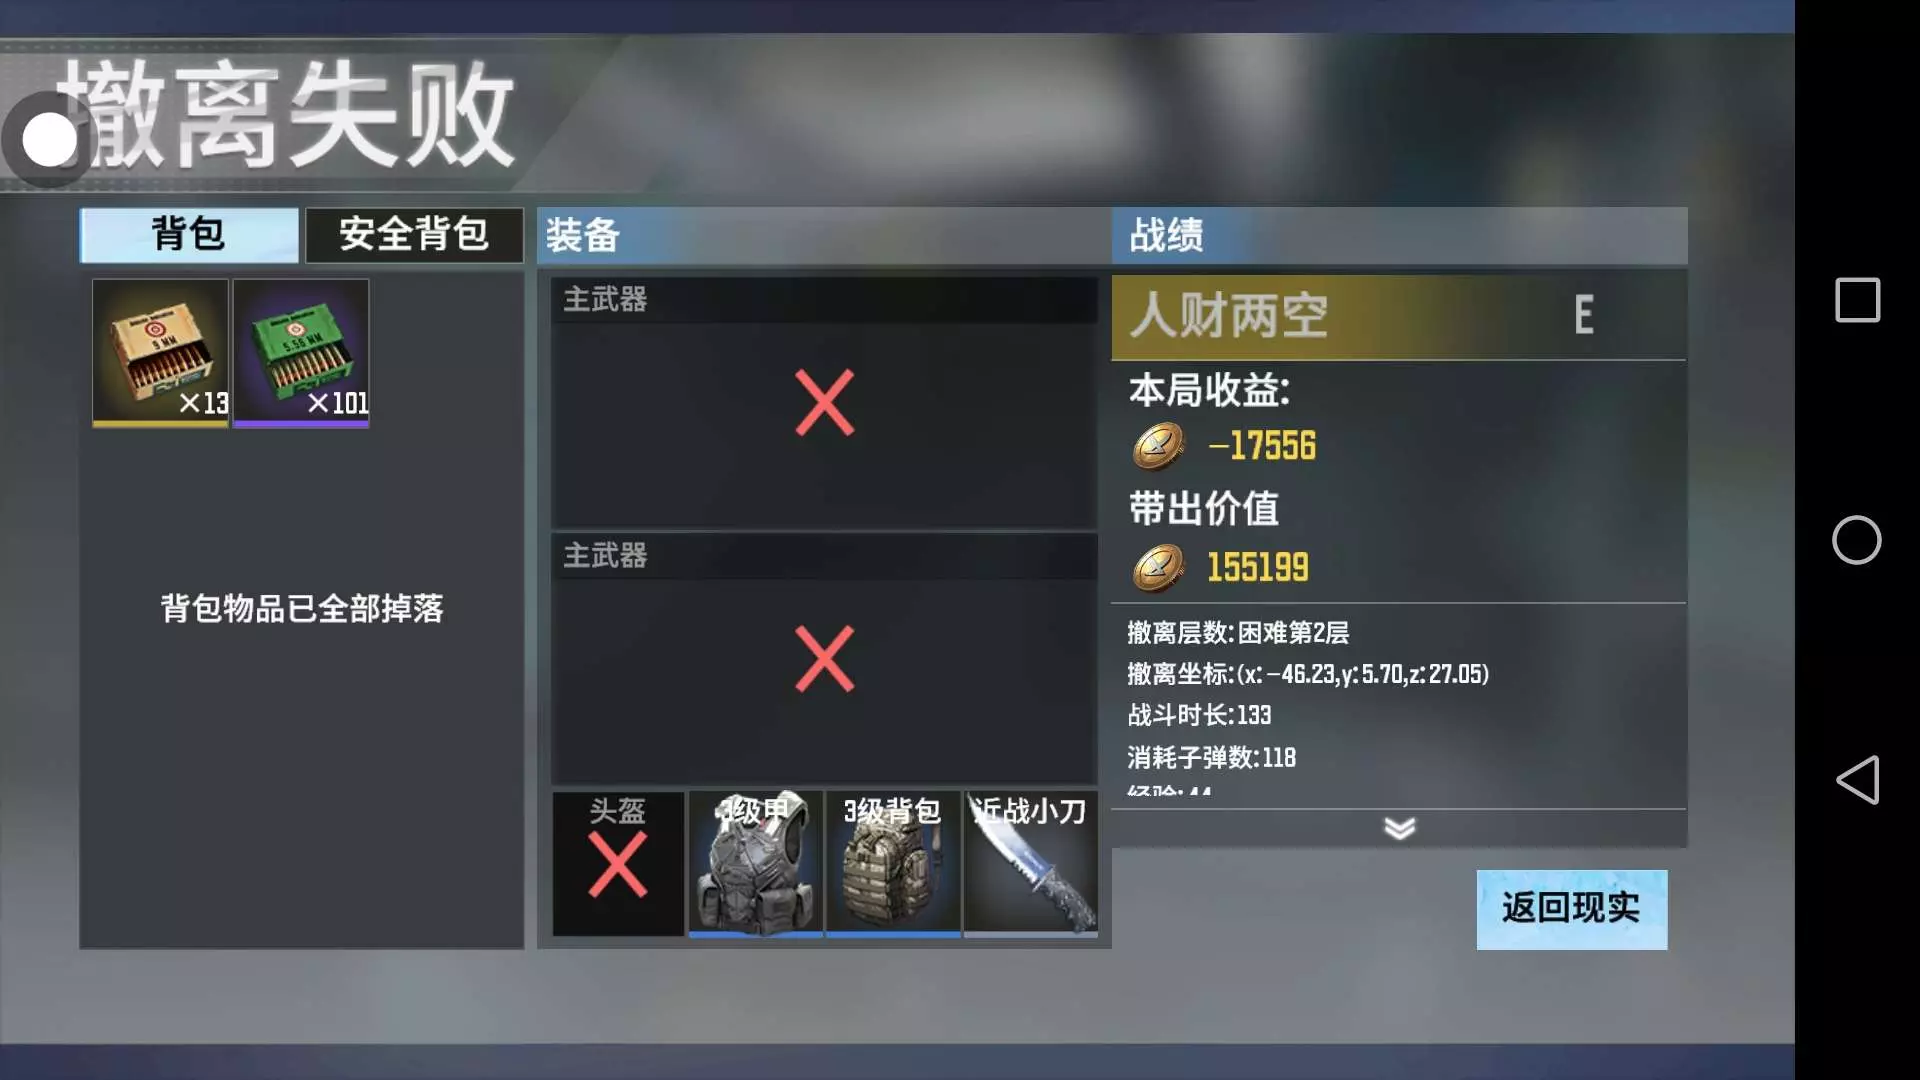Tap the Android back triangle button

point(1857,780)
